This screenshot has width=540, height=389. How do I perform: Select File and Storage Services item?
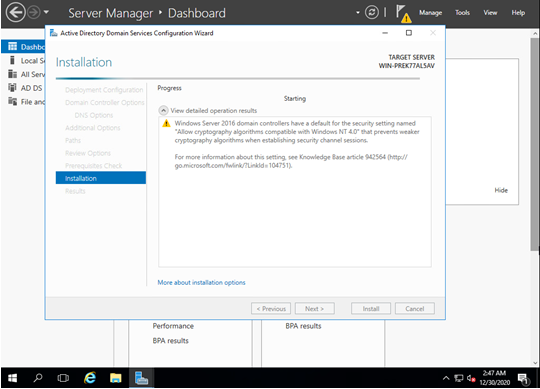click(x=23, y=102)
